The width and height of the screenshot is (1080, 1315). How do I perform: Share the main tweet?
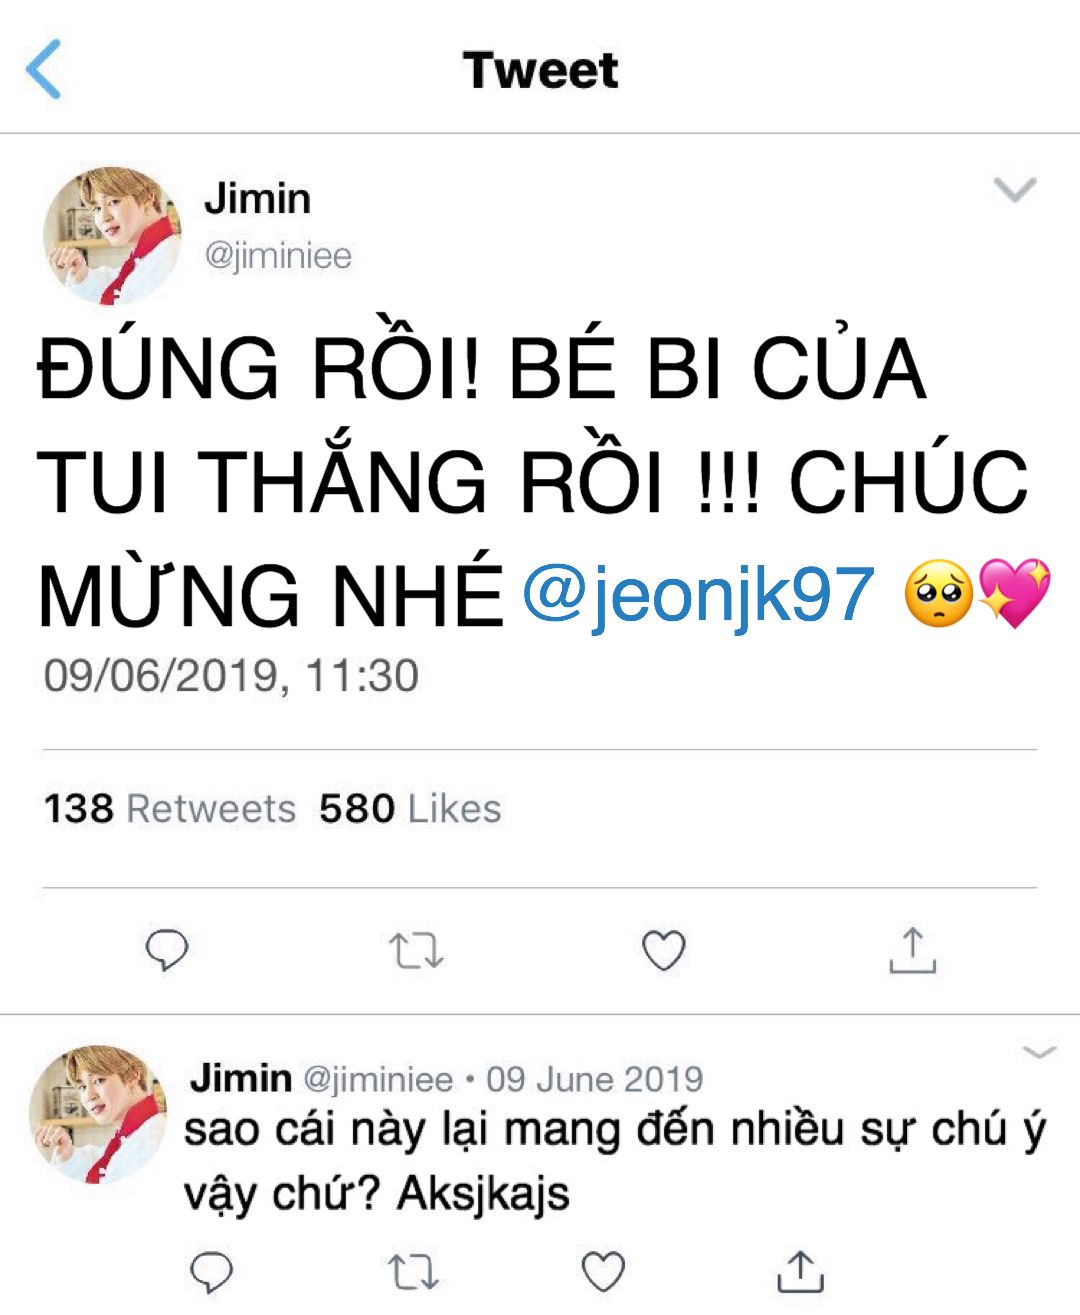click(912, 950)
